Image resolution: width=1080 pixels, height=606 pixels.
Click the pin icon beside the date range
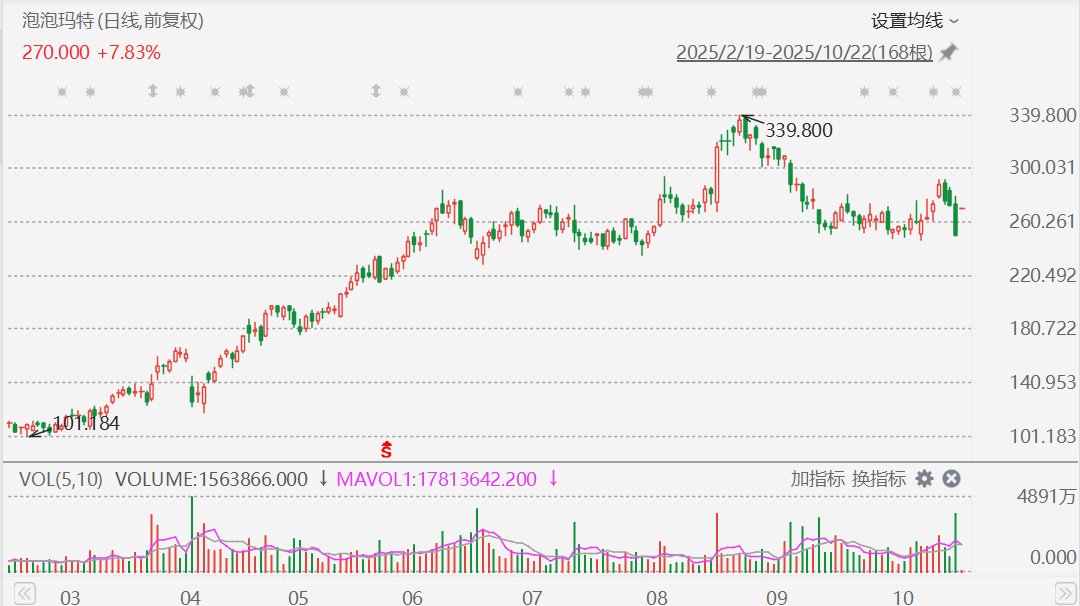(x=948, y=53)
